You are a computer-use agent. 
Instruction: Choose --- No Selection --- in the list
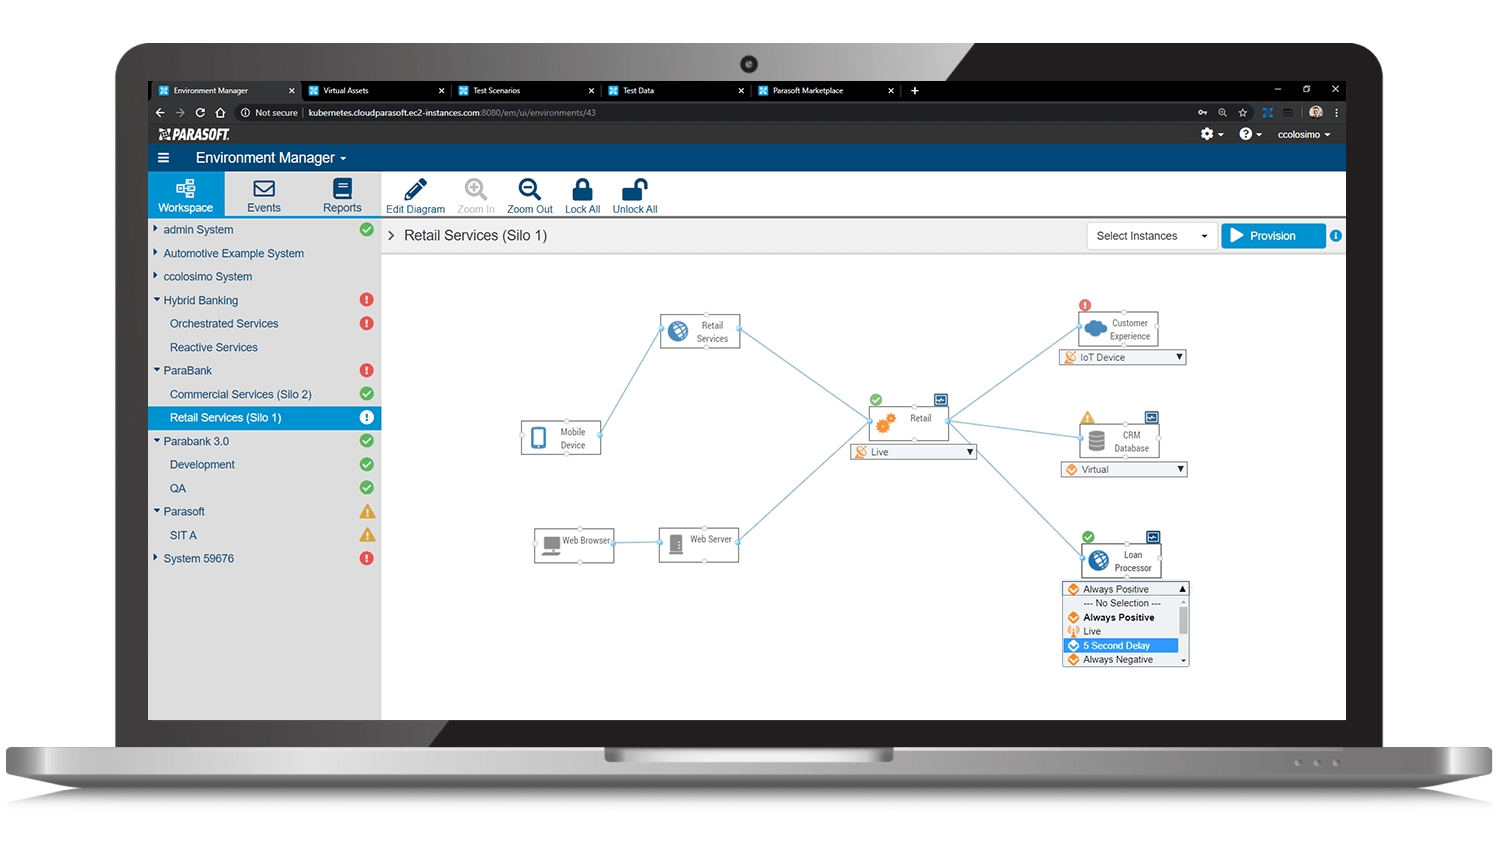tap(1121, 603)
